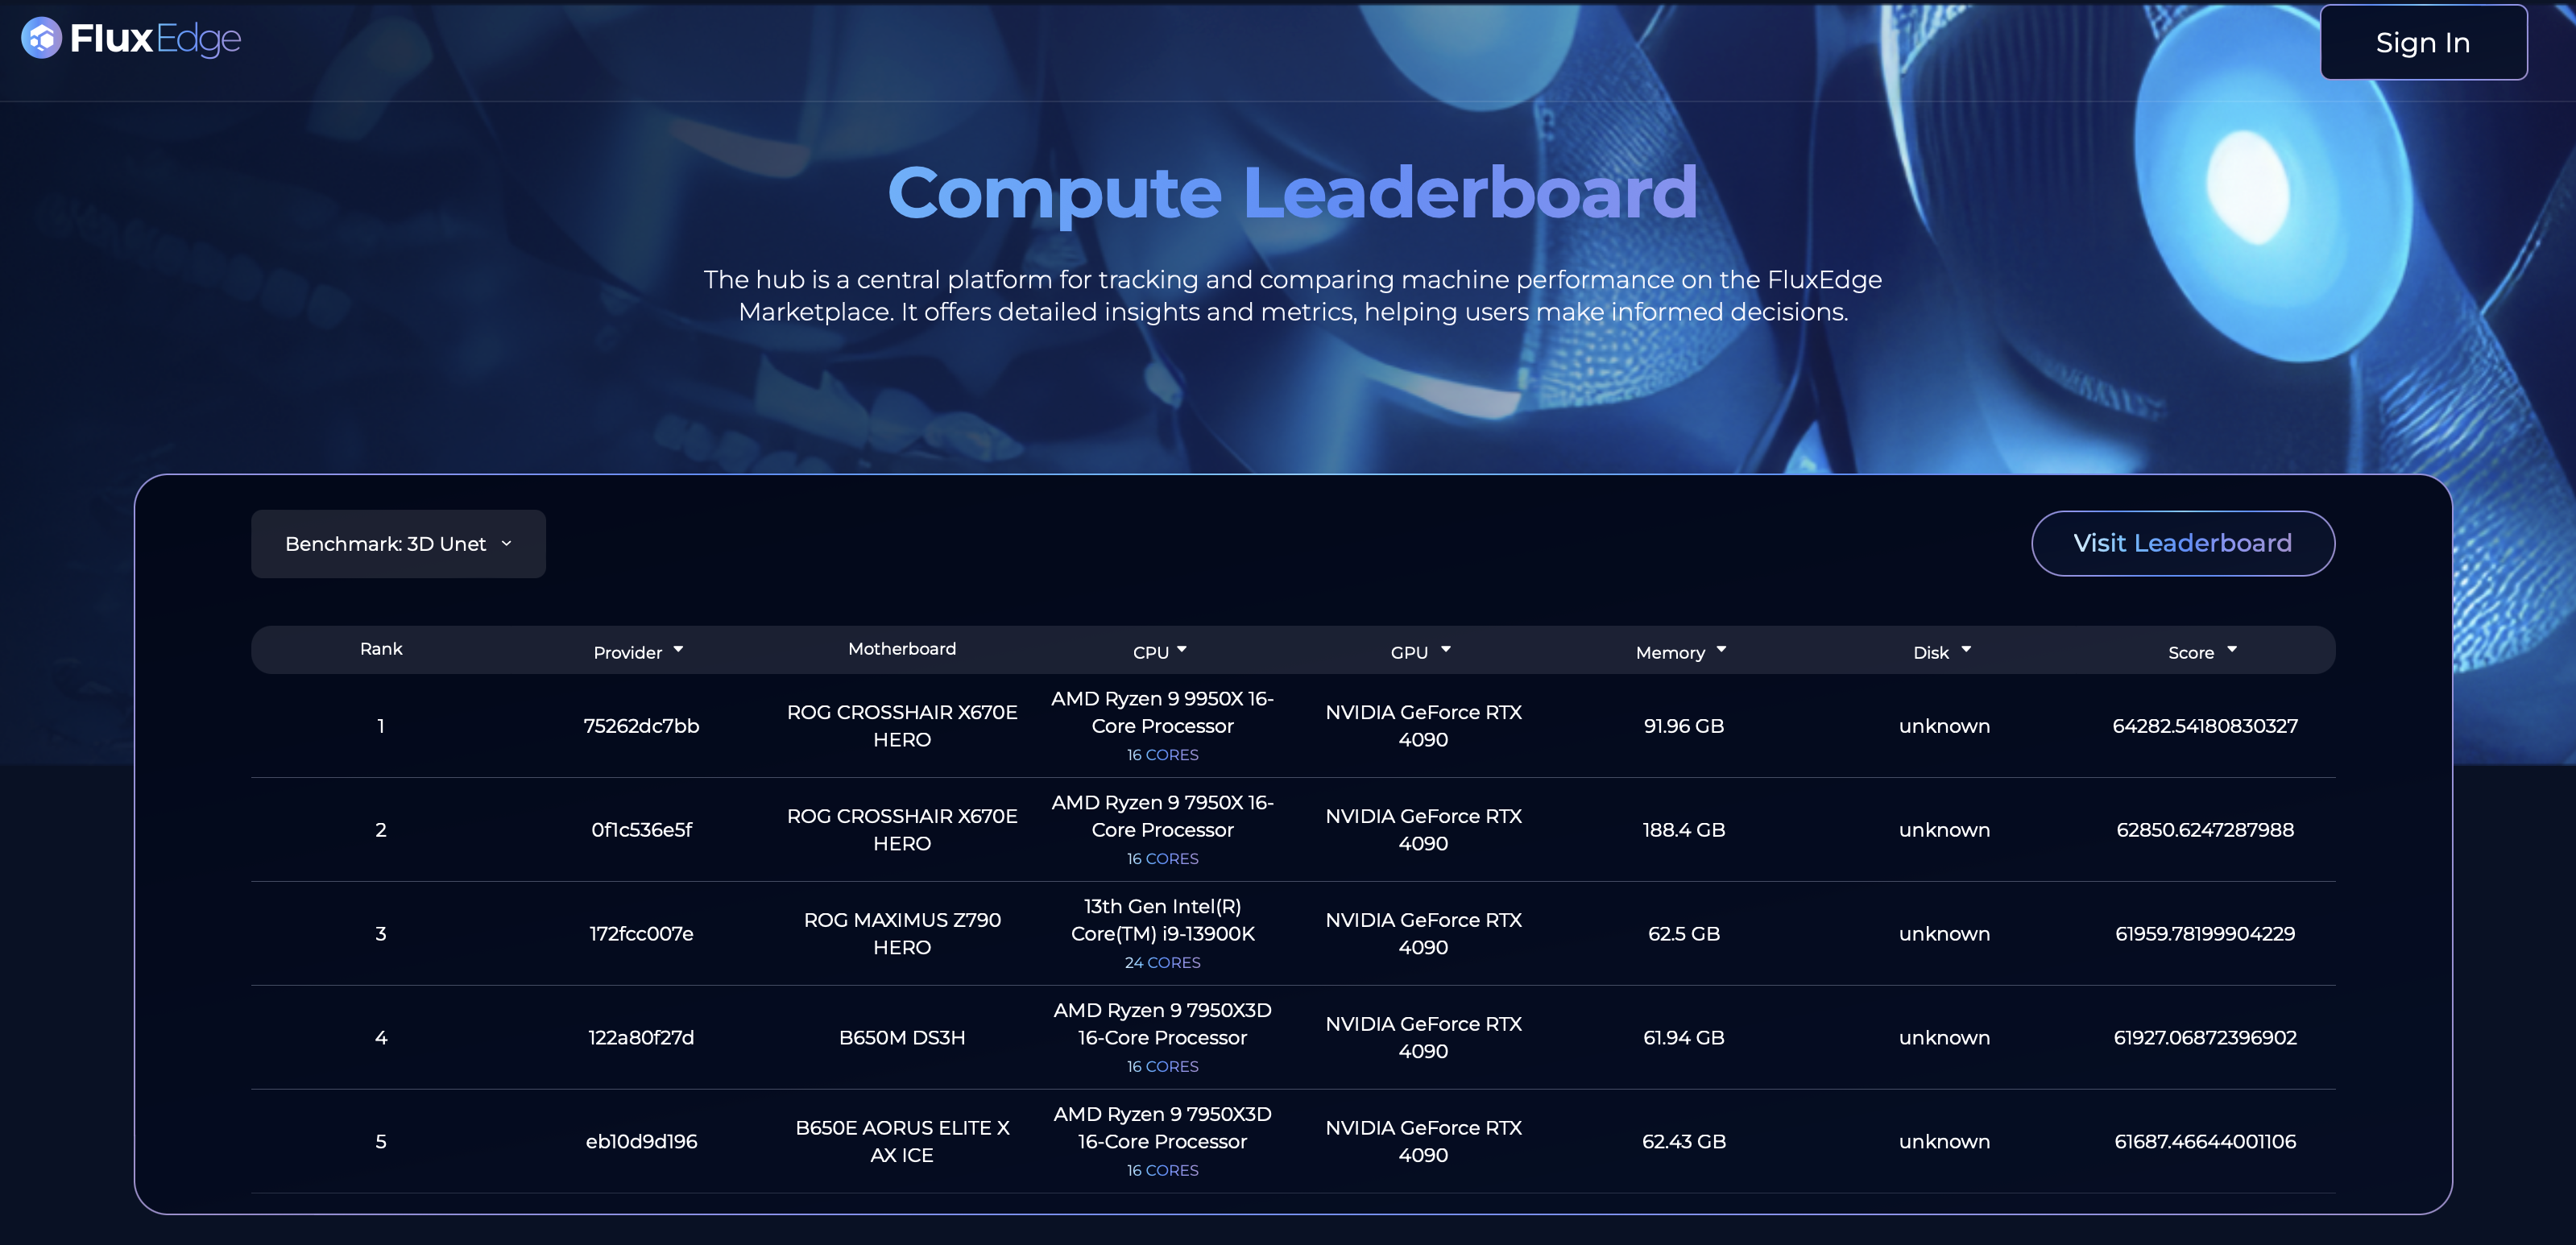Sort by Disk column arrow
Screen dimensions: 2576x1245
click(1966, 650)
